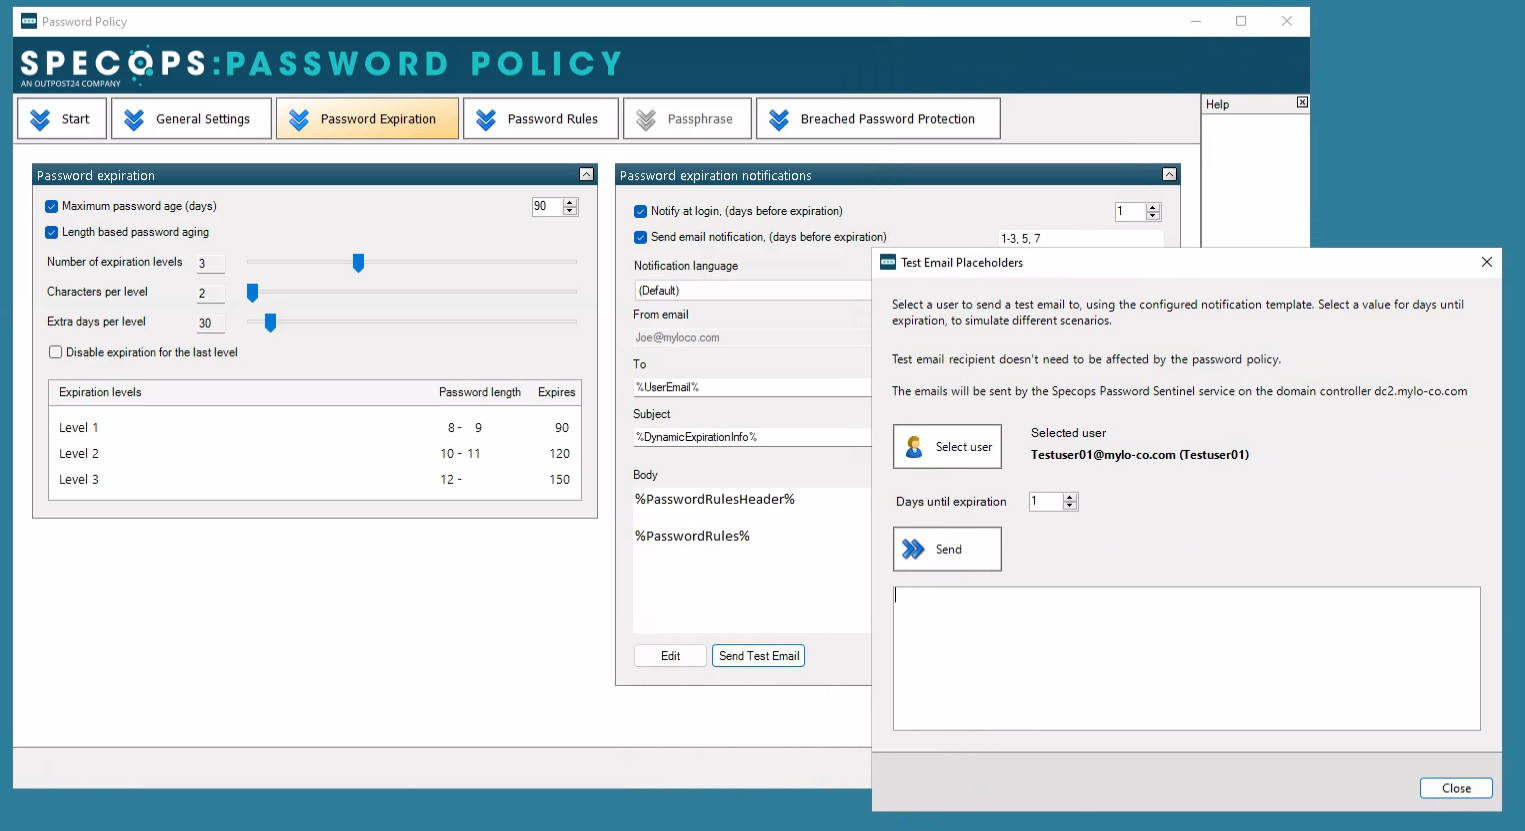Maximize the Password Policy window

click(1241, 21)
